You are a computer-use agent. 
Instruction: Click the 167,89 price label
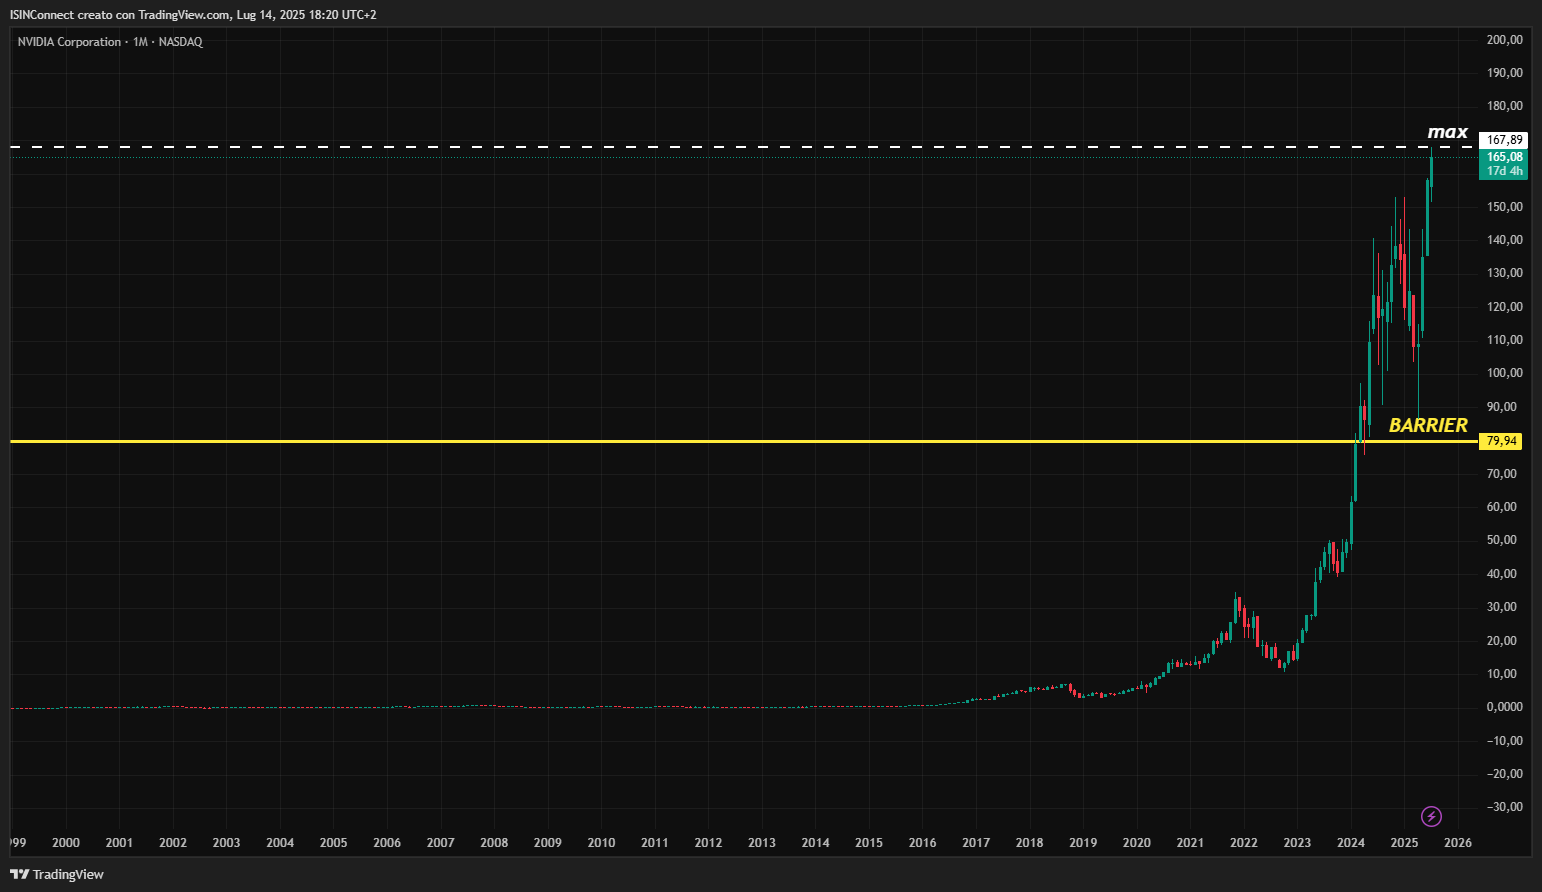1504,140
